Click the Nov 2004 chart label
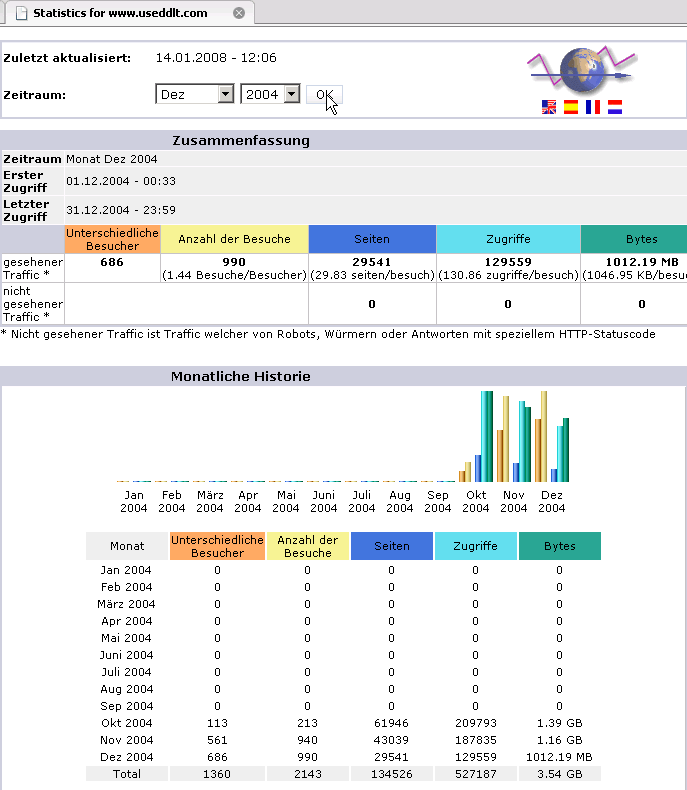The height and width of the screenshot is (790, 687). tap(514, 501)
